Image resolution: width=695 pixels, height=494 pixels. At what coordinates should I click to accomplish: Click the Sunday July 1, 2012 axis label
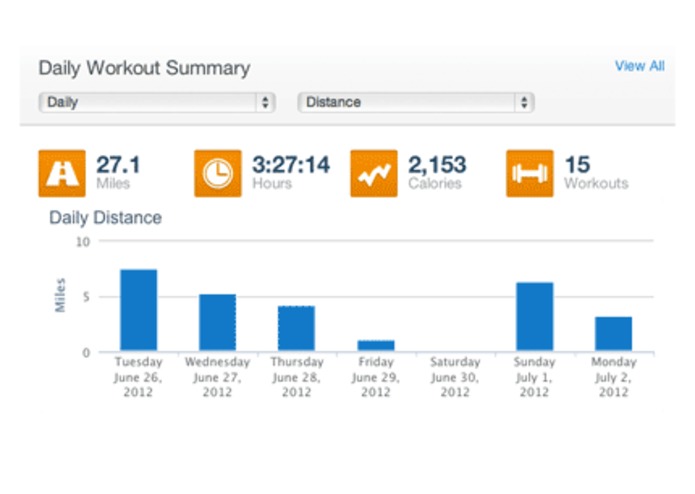click(x=535, y=377)
